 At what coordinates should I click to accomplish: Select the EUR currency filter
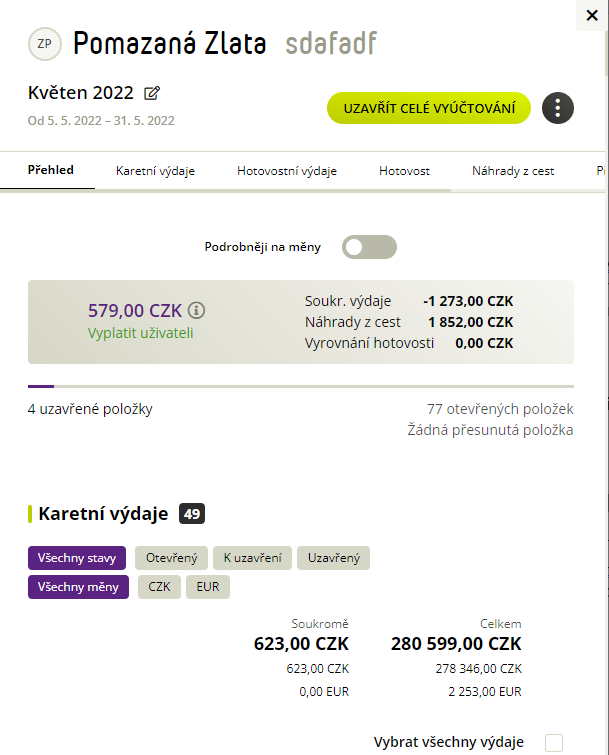[208, 587]
